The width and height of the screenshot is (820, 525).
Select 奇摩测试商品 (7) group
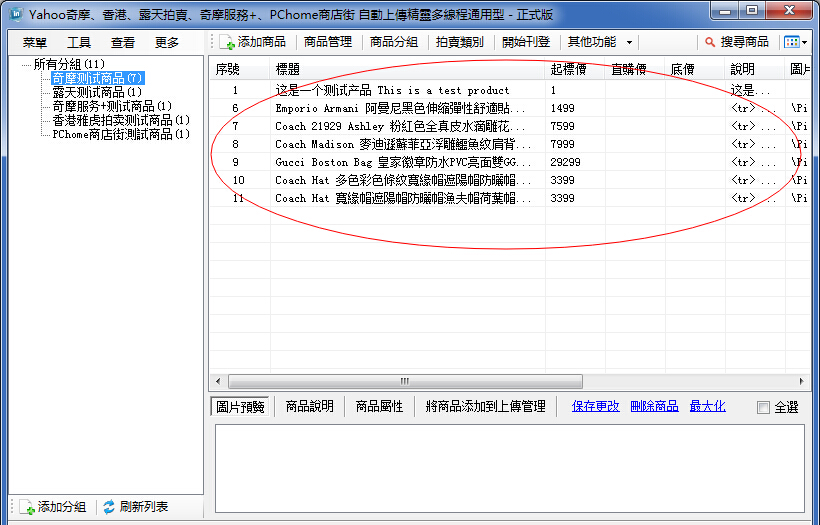point(97,78)
